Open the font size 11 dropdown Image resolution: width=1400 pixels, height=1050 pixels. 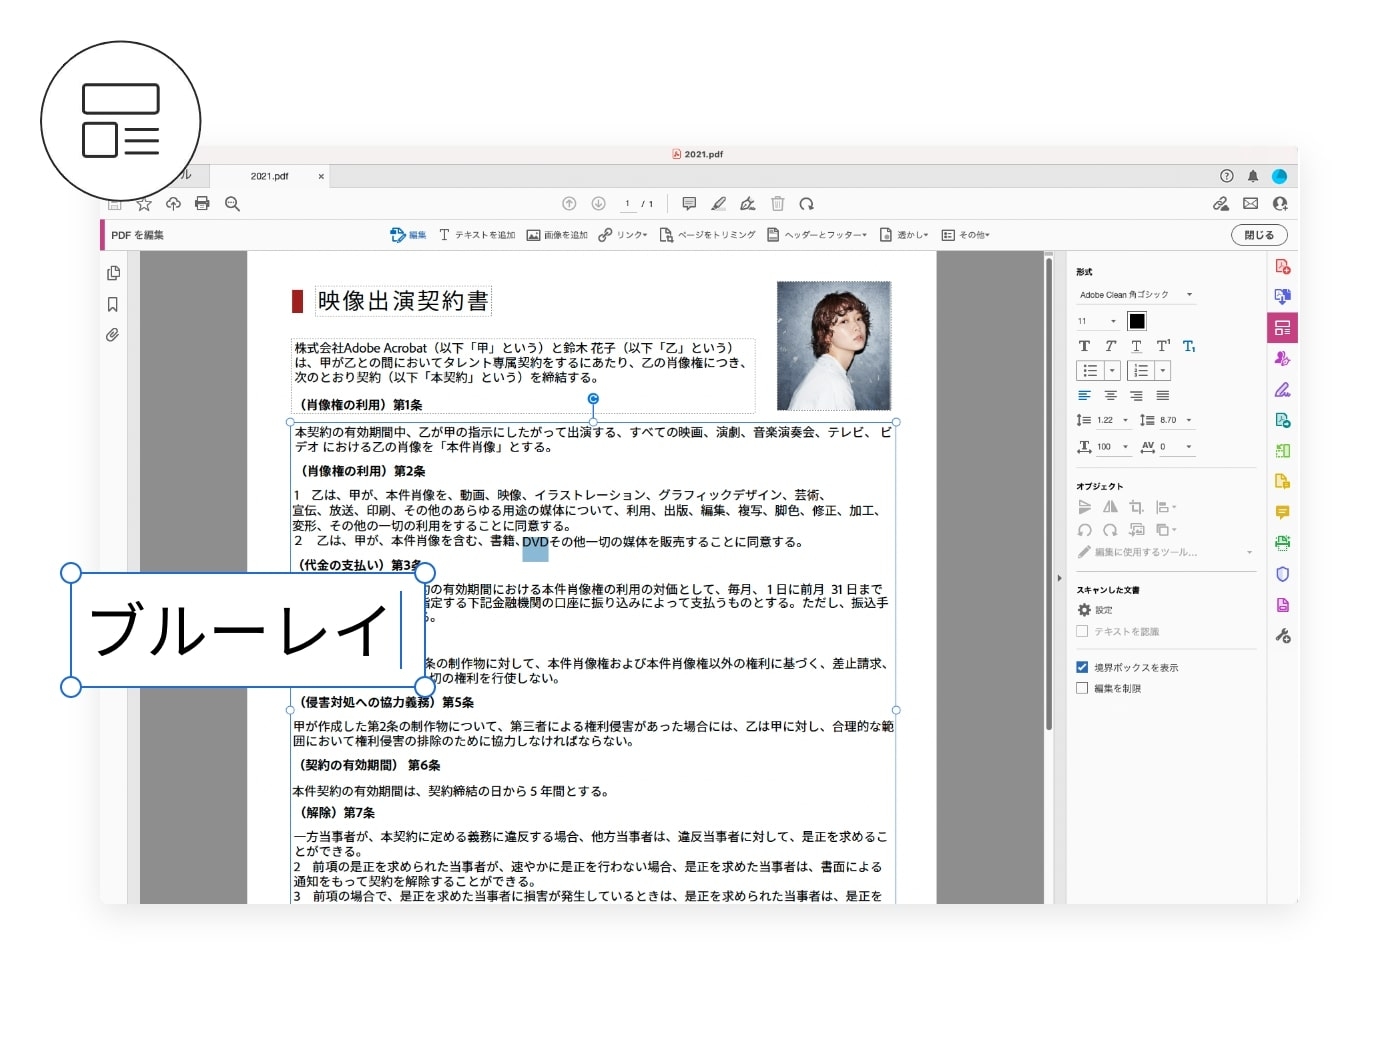1098,321
